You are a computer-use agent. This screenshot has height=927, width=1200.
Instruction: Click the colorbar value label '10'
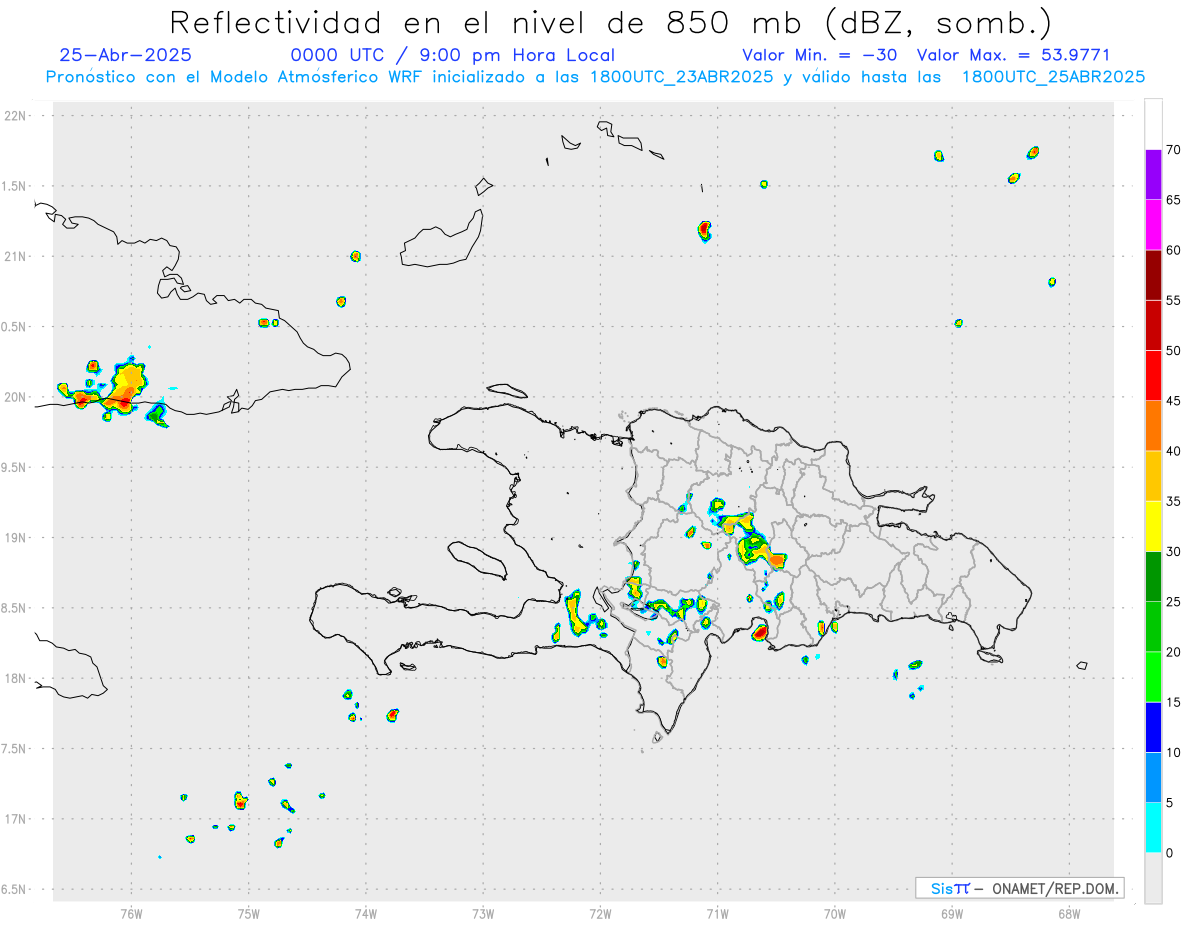[1174, 753]
